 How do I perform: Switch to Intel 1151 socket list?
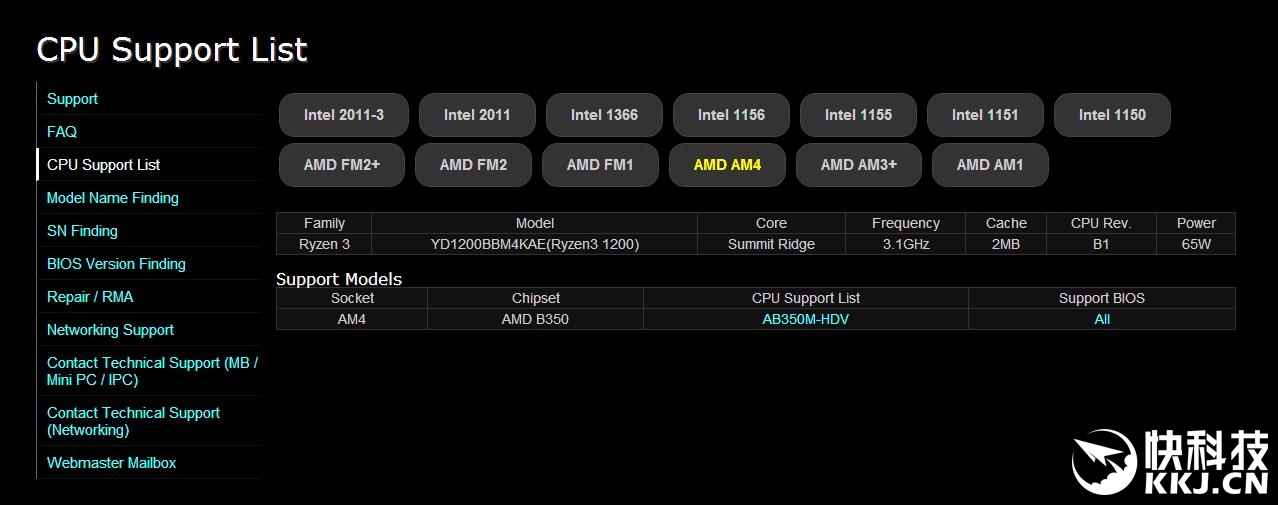click(985, 115)
